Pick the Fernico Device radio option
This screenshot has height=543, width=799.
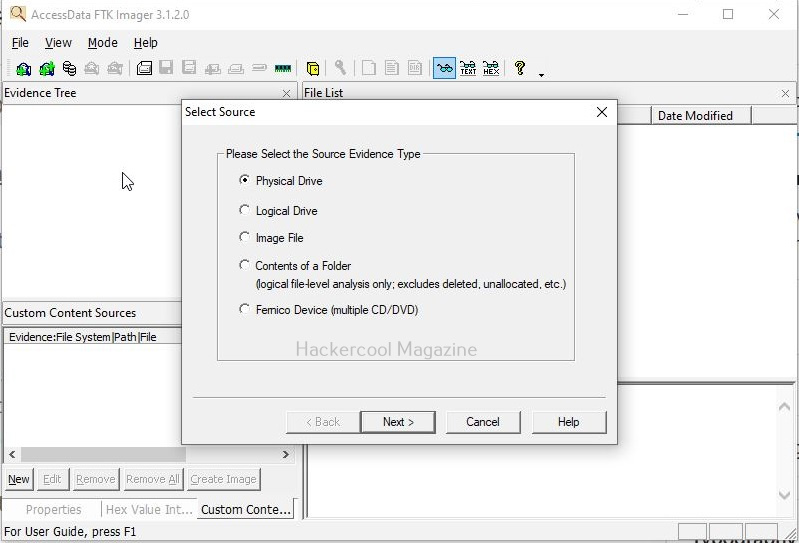(x=245, y=310)
